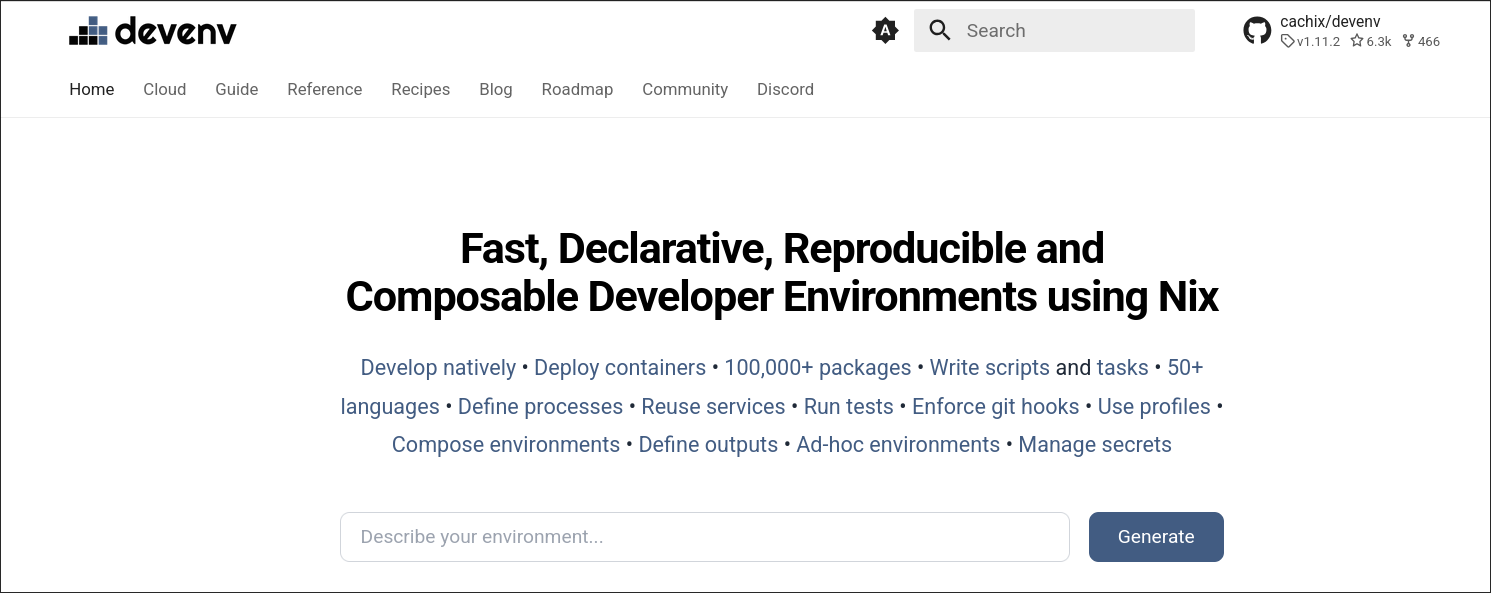This screenshot has width=1491, height=593.
Task: Click the 'Enforce git hooks' link
Action: click(996, 406)
